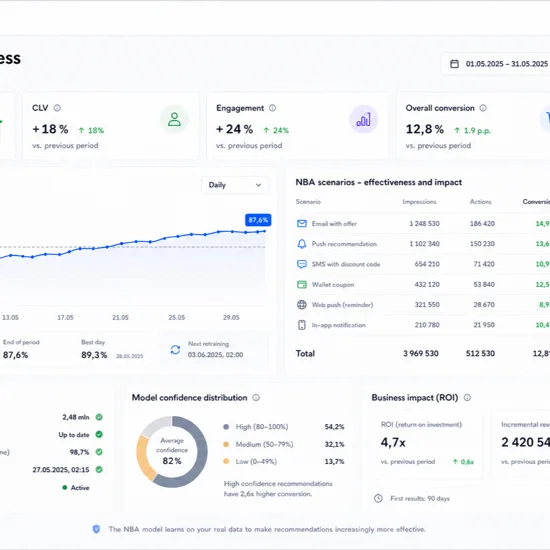Click the CLV info icon
This screenshot has width=550, height=550.
click(57, 108)
